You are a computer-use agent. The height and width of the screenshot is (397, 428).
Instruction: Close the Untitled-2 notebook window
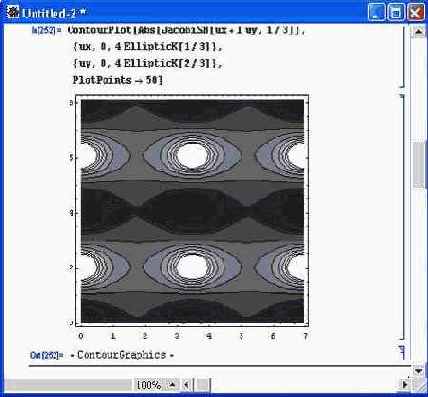pyautogui.click(x=416, y=13)
